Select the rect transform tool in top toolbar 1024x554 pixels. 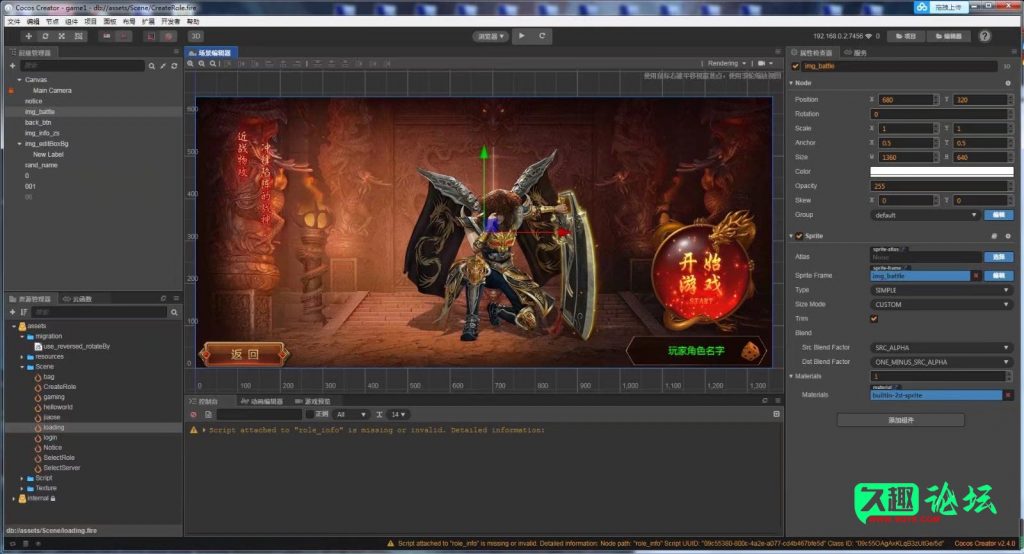click(x=78, y=37)
